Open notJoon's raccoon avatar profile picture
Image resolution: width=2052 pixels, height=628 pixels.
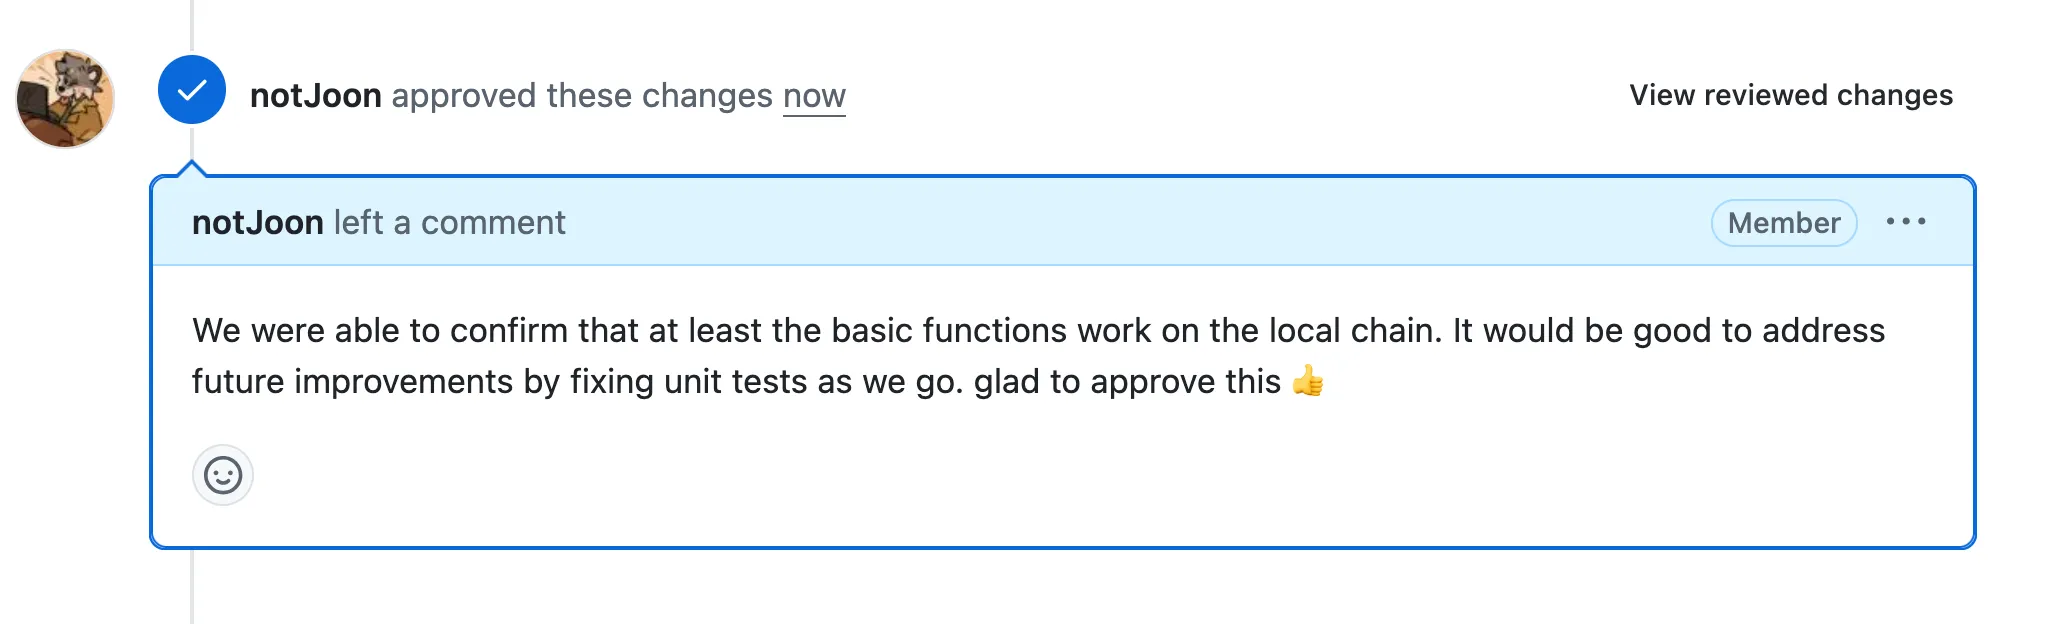pos(66,99)
